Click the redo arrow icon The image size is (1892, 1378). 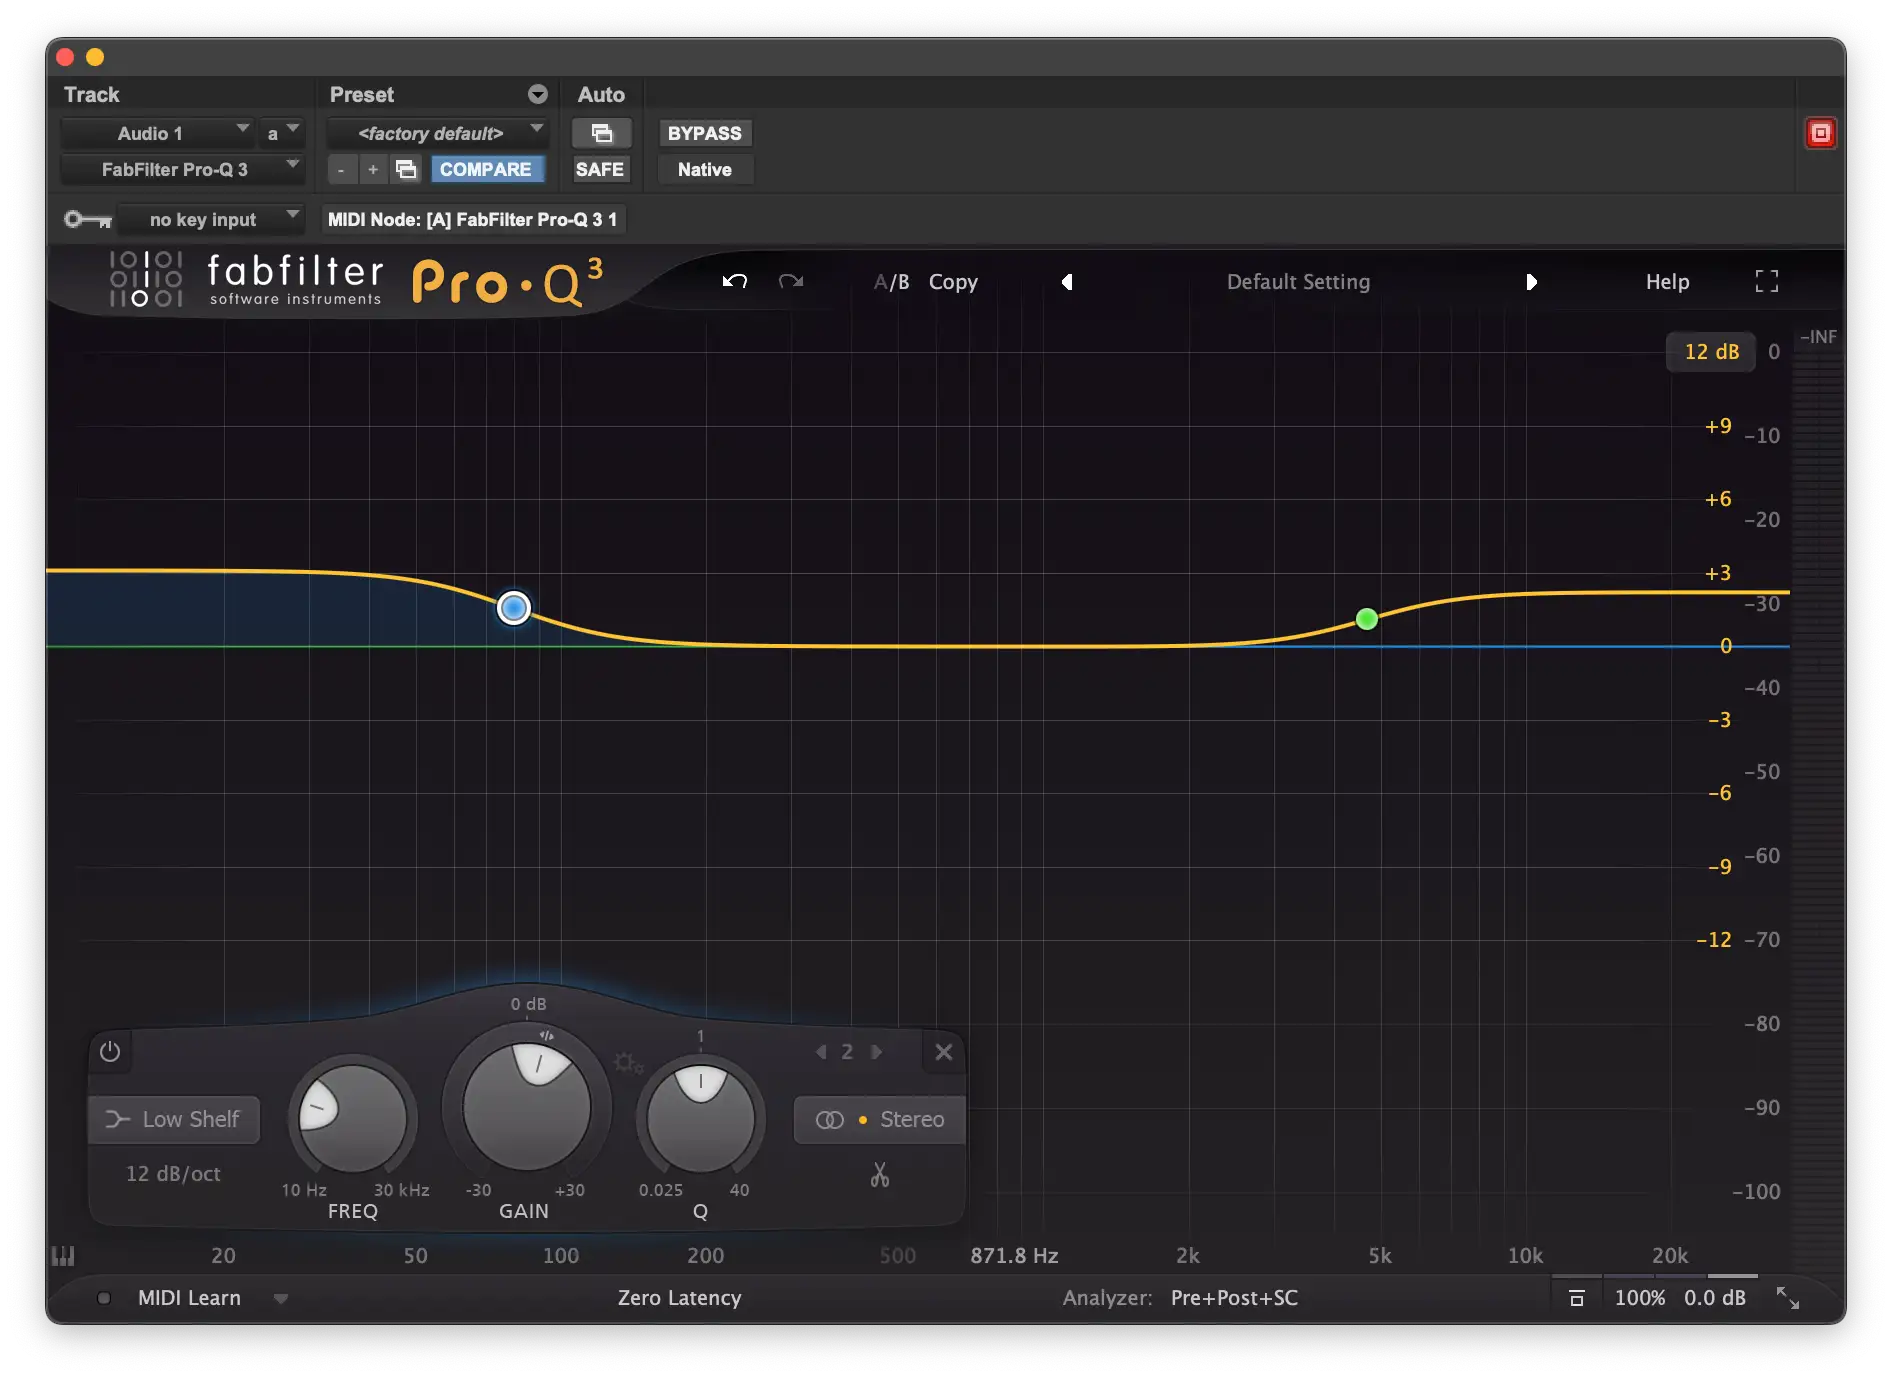tap(791, 281)
